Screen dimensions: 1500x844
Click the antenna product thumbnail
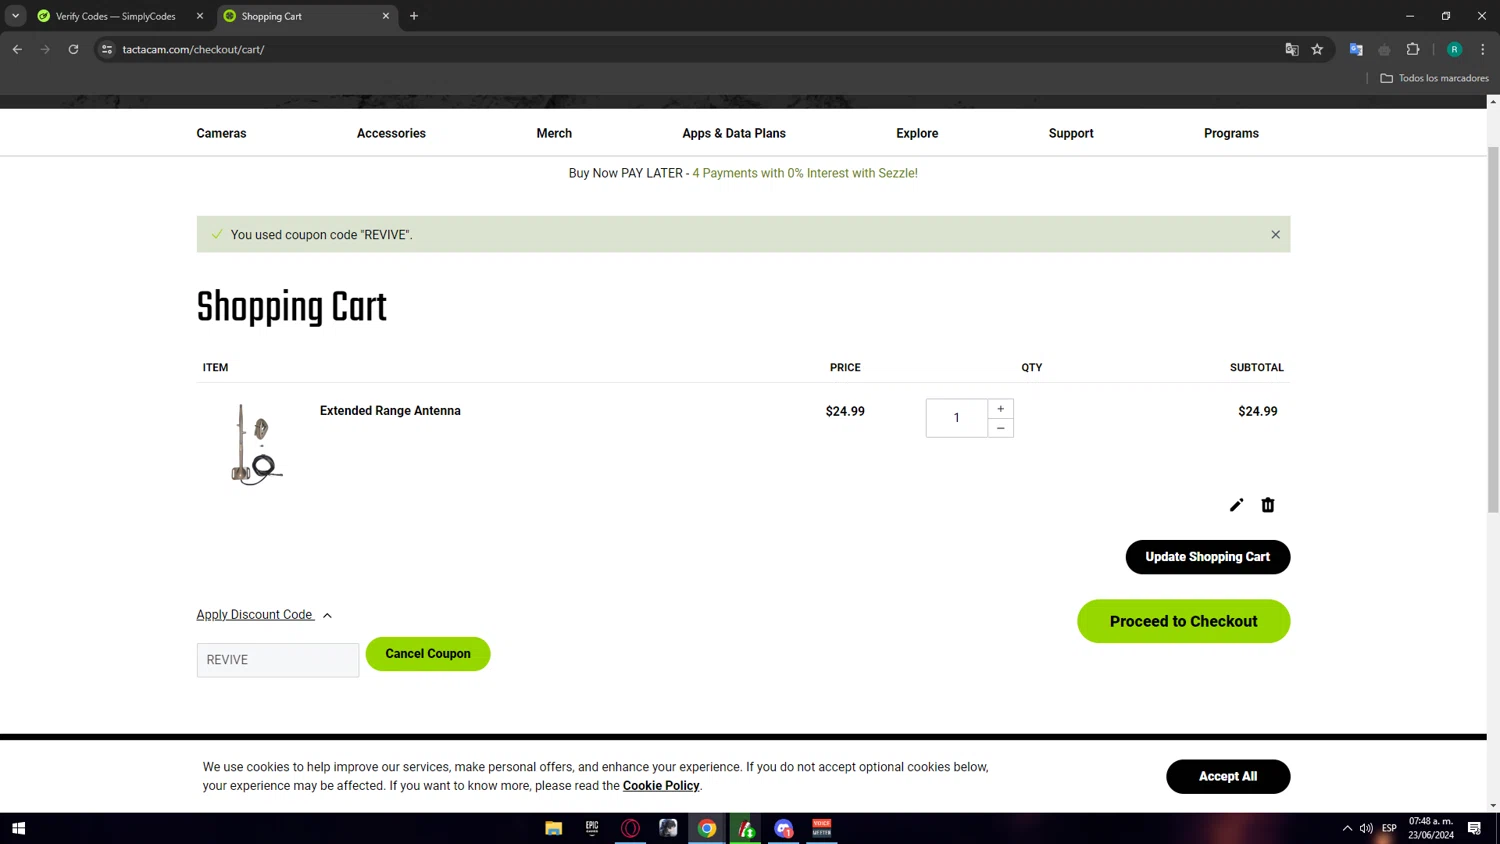click(x=256, y=444)
